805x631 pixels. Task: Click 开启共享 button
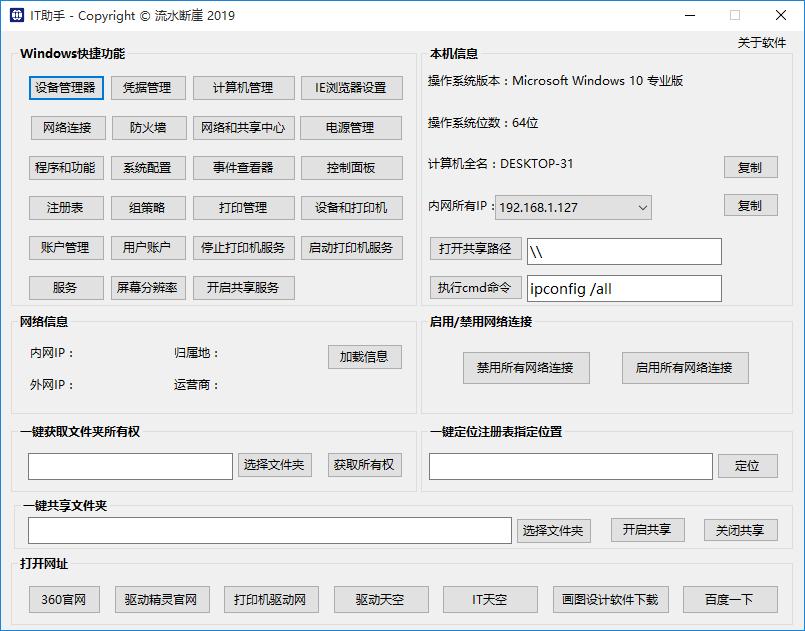coord(647,530)
